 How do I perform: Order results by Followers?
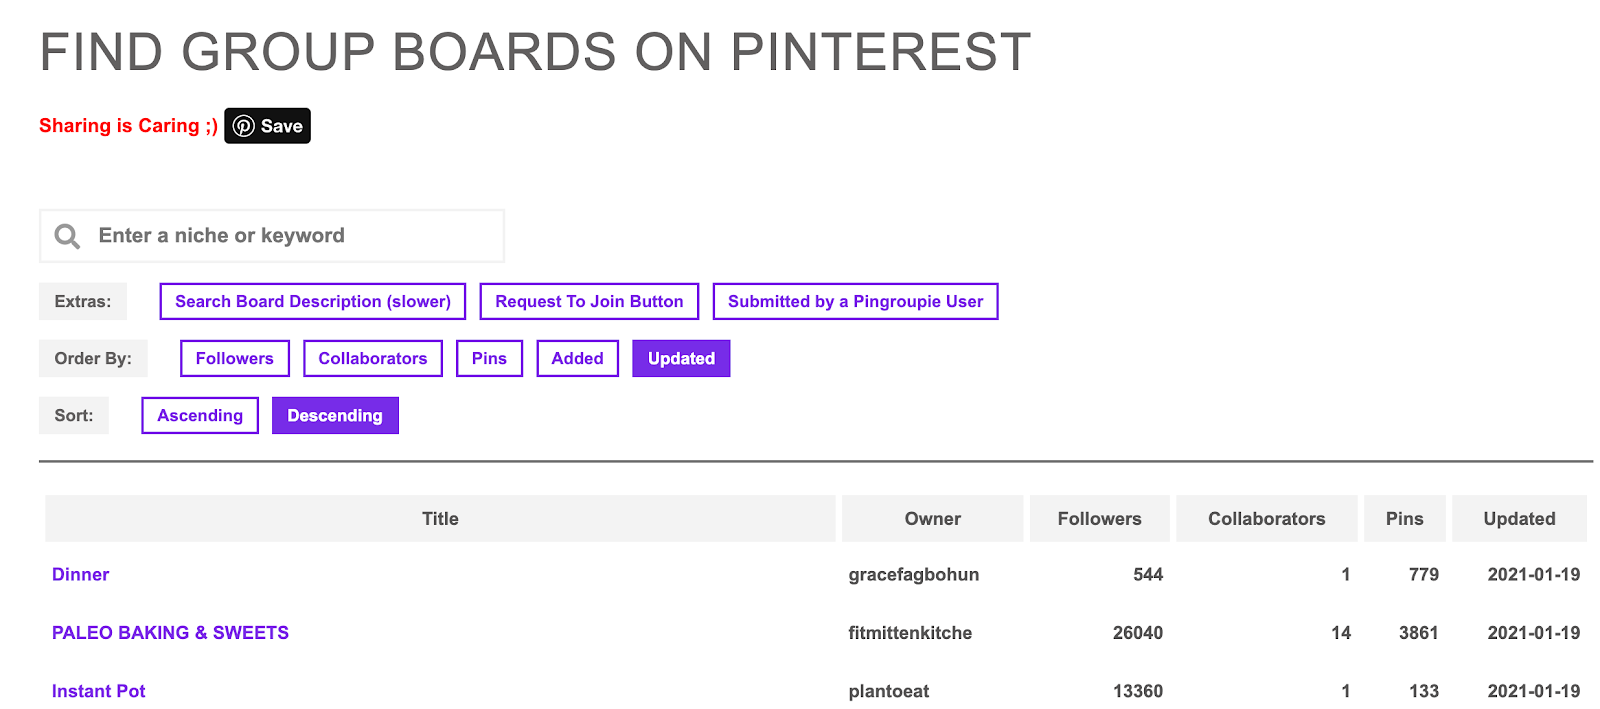click(234, 359)
